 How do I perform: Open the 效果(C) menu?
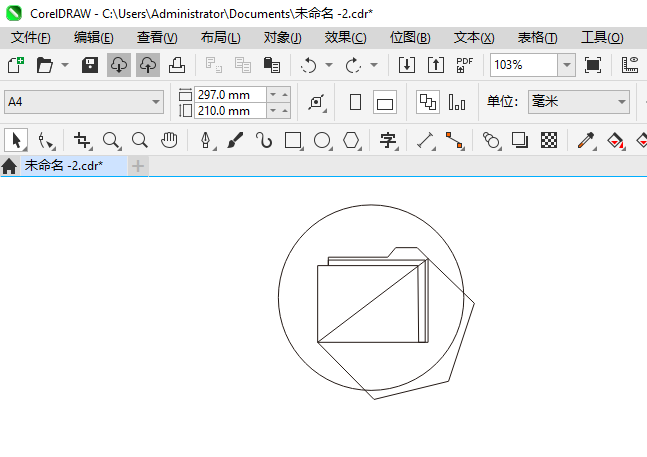345,38
